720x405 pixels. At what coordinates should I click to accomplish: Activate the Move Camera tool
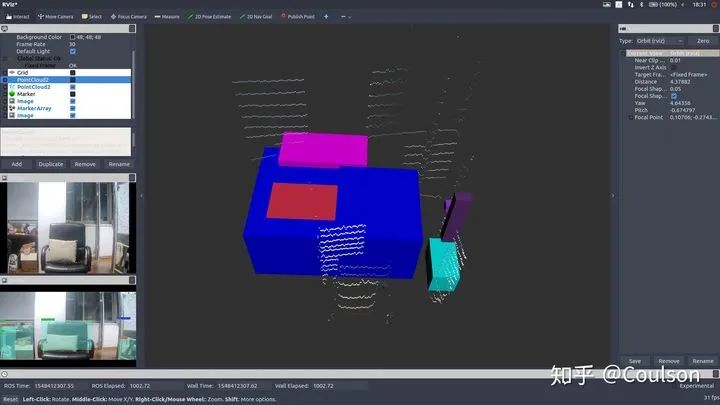point(56,17)
